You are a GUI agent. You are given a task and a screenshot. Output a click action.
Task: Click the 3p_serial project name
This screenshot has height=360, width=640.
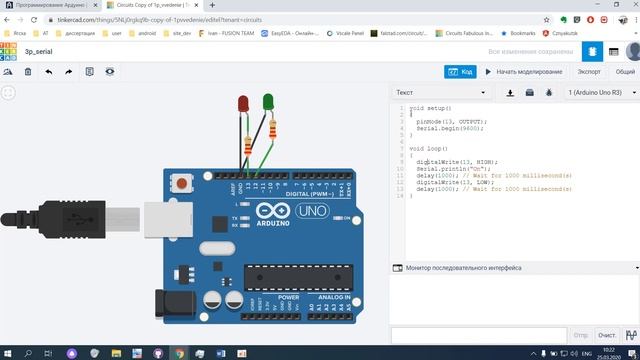tap(38, 52)
